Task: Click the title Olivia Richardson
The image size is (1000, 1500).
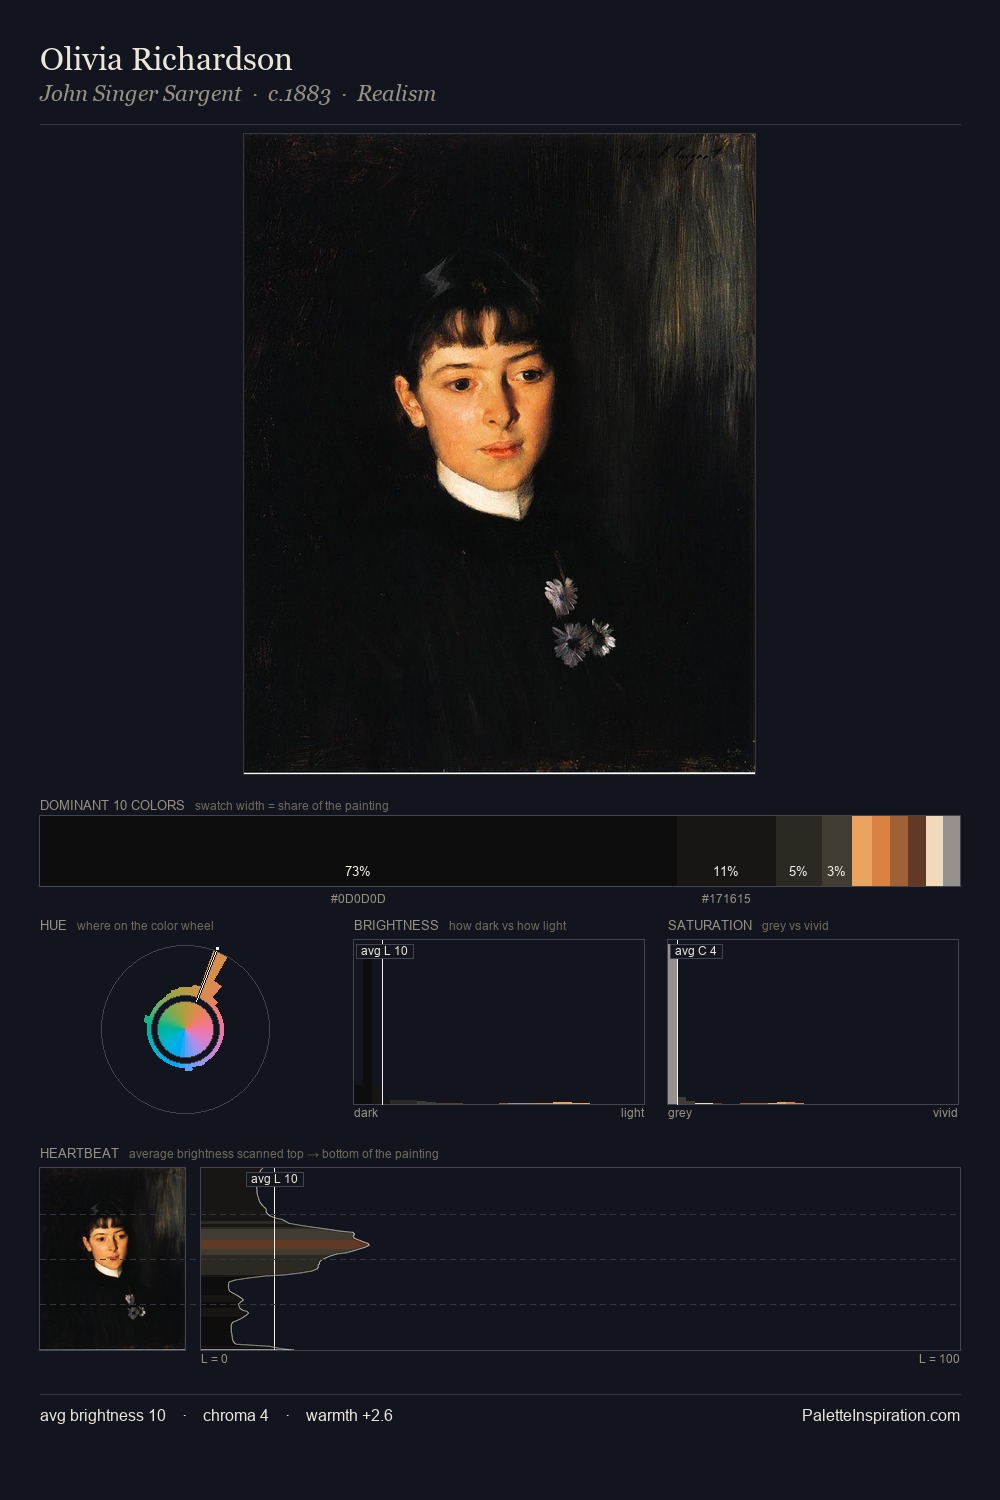Action: [x=166, y=59]
